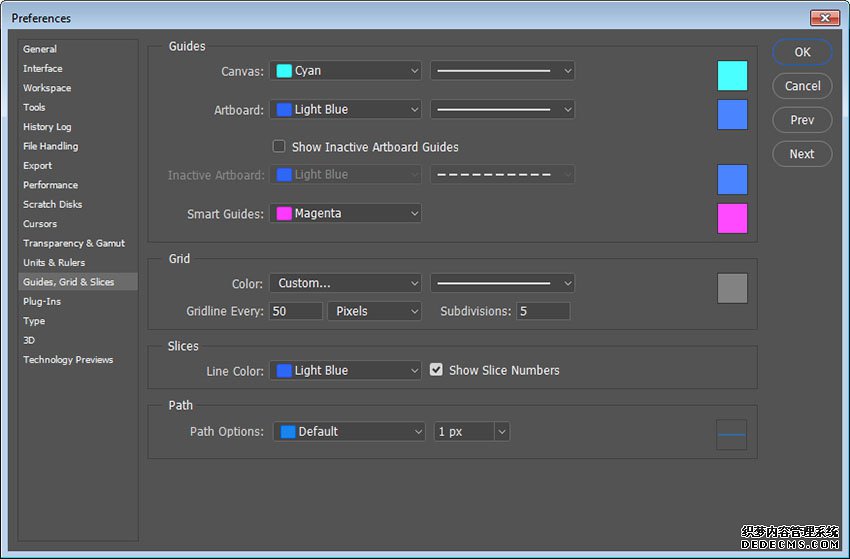Screen dimensions: 850x559
Task: Open the Slices Line Color dropdown
Action: pos(345,370)
